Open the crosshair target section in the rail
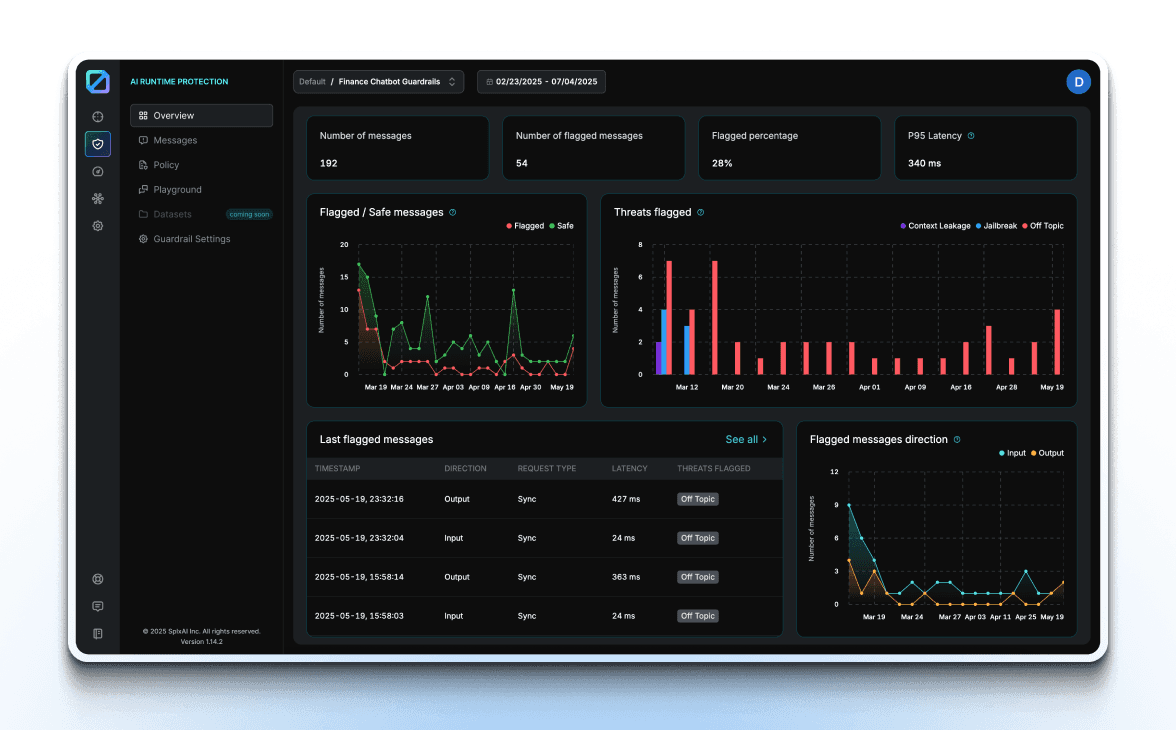This screenshot has width=1176, height=730. point(98,117)
